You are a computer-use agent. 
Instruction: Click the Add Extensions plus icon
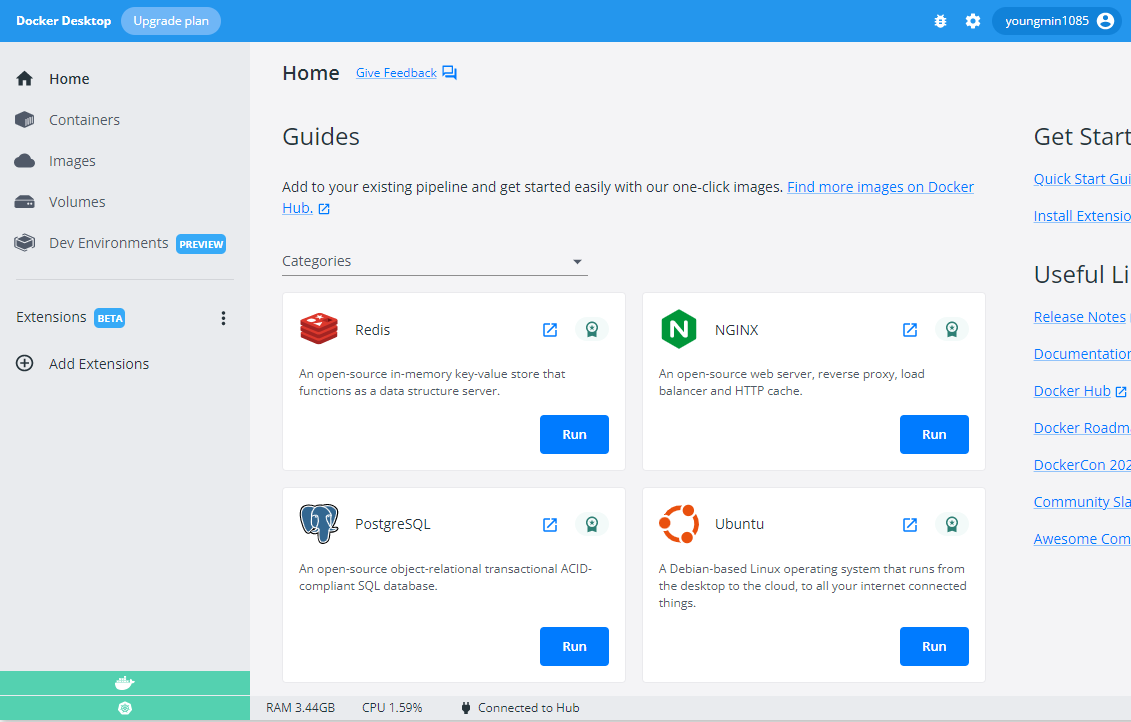(x=25, y=364)
